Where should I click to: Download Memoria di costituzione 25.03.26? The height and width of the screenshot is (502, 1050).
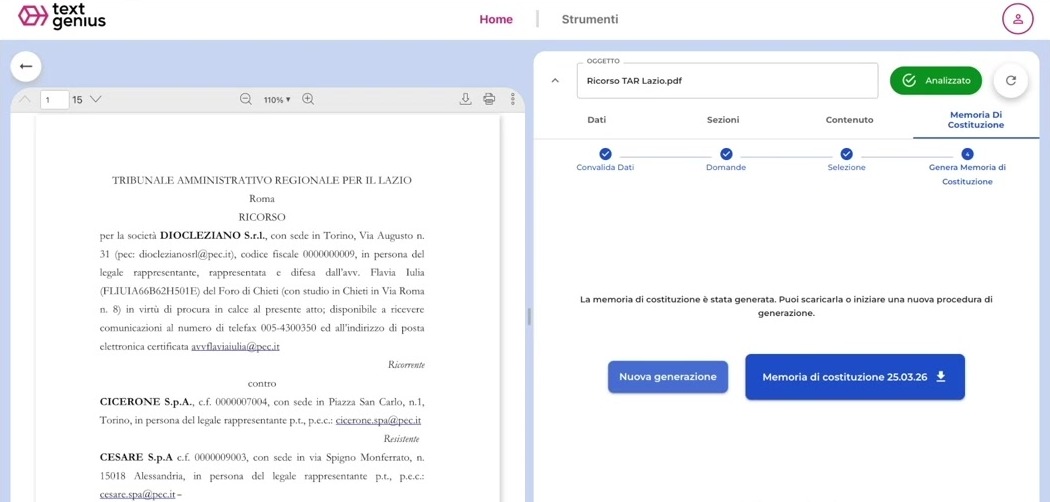click(x=854, y=377)
